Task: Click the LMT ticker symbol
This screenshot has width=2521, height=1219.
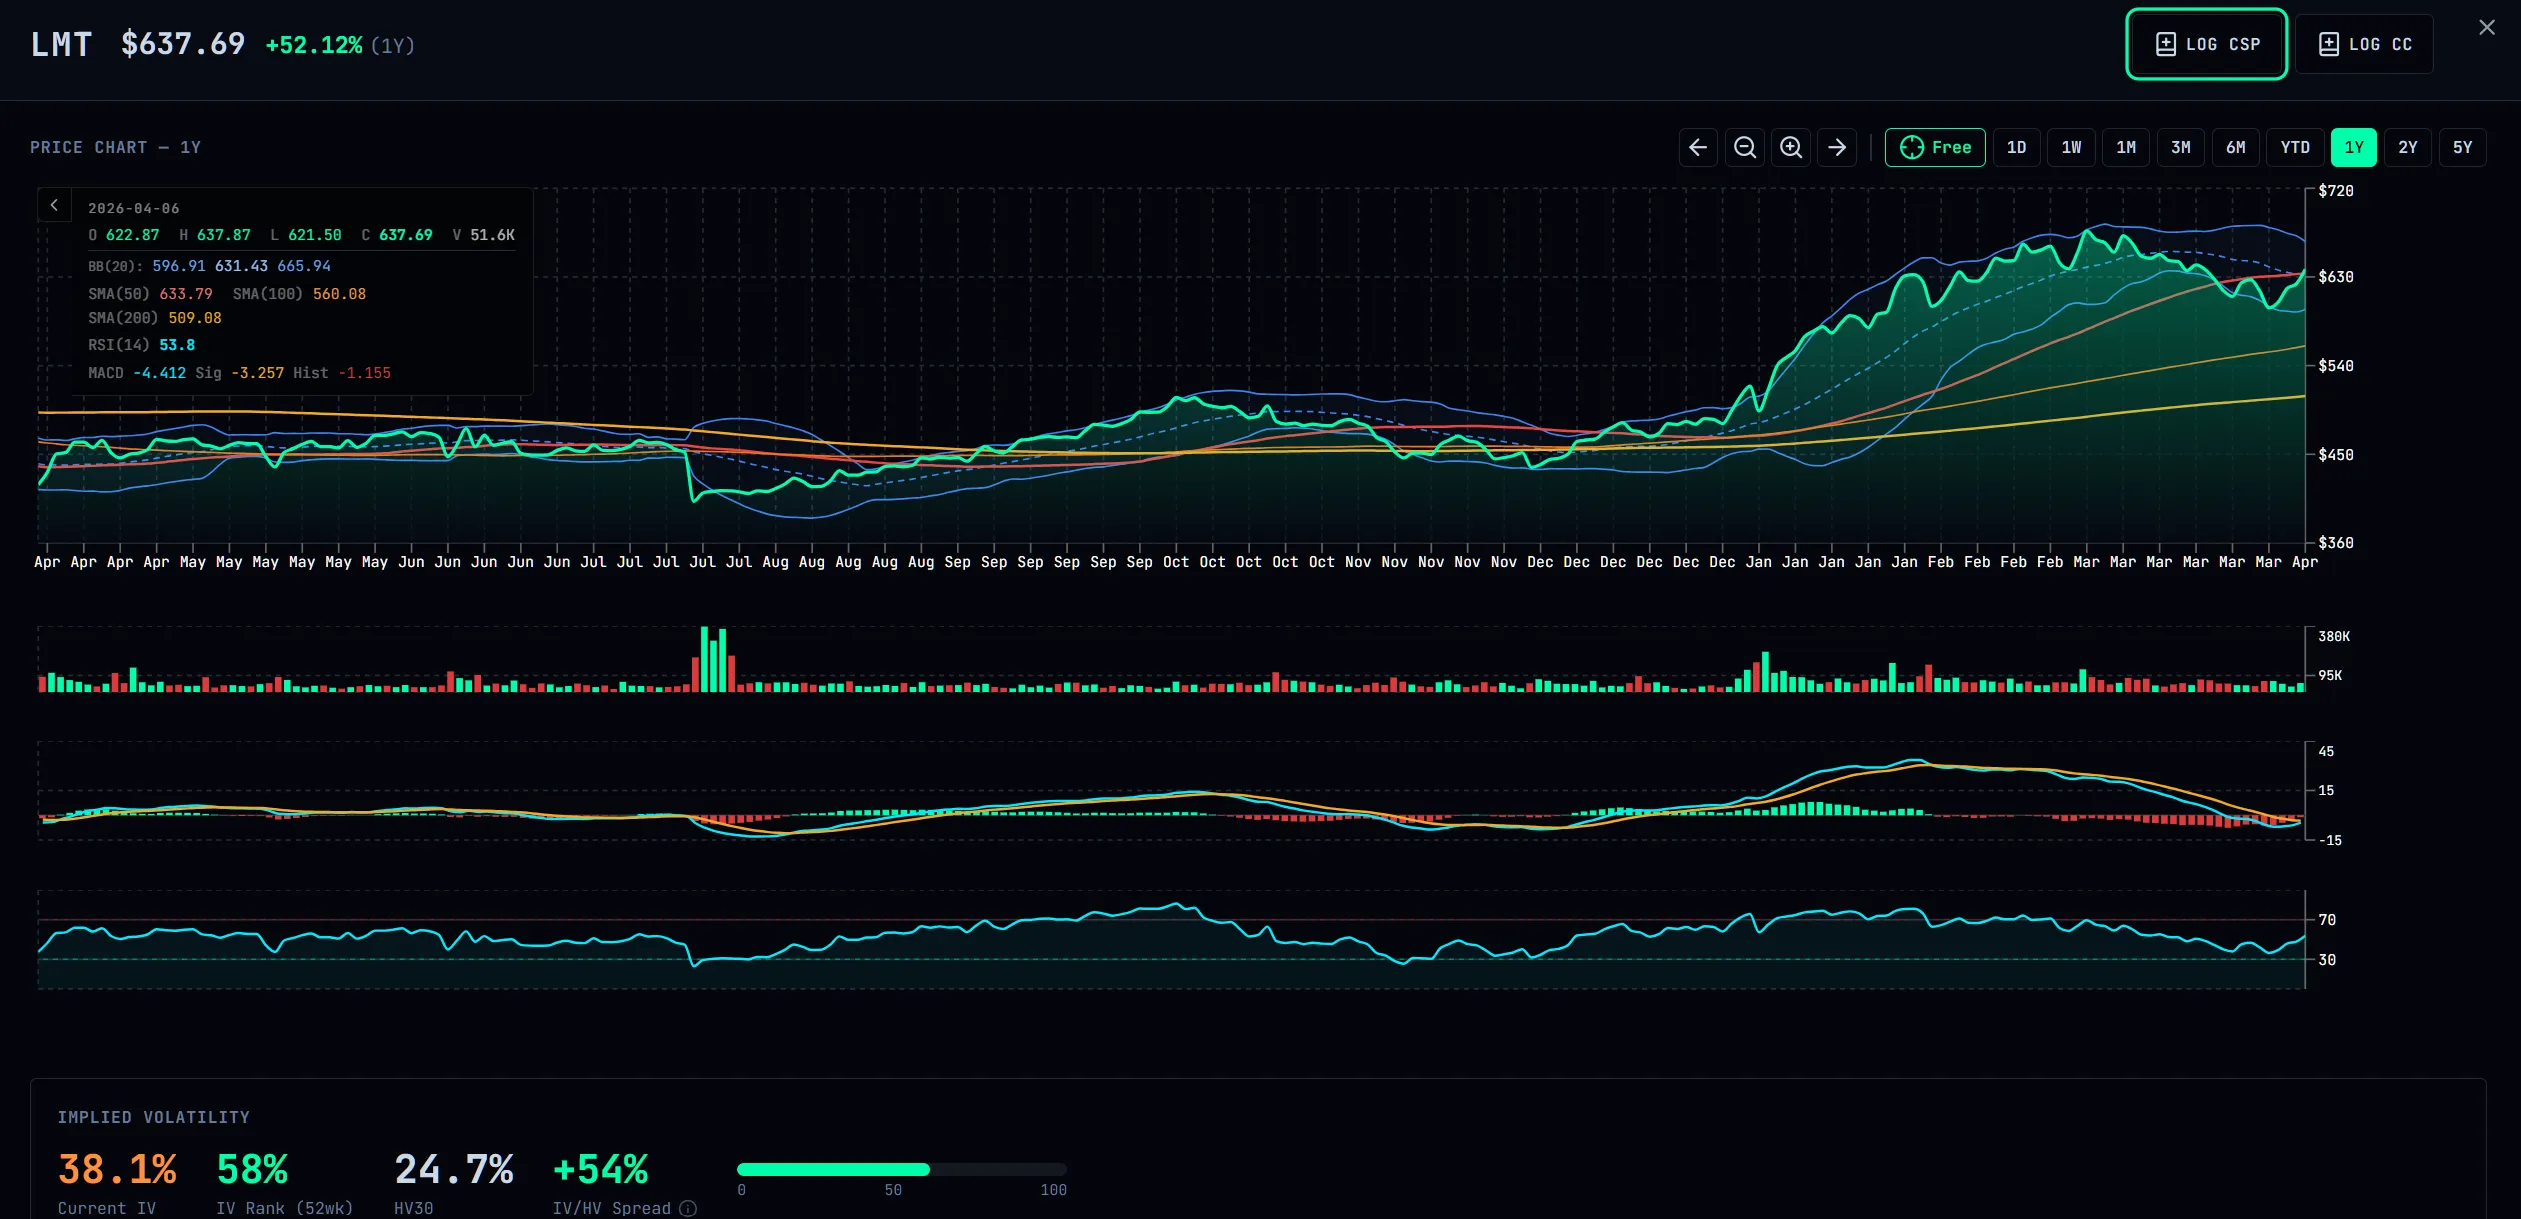Action: (61, 44)
